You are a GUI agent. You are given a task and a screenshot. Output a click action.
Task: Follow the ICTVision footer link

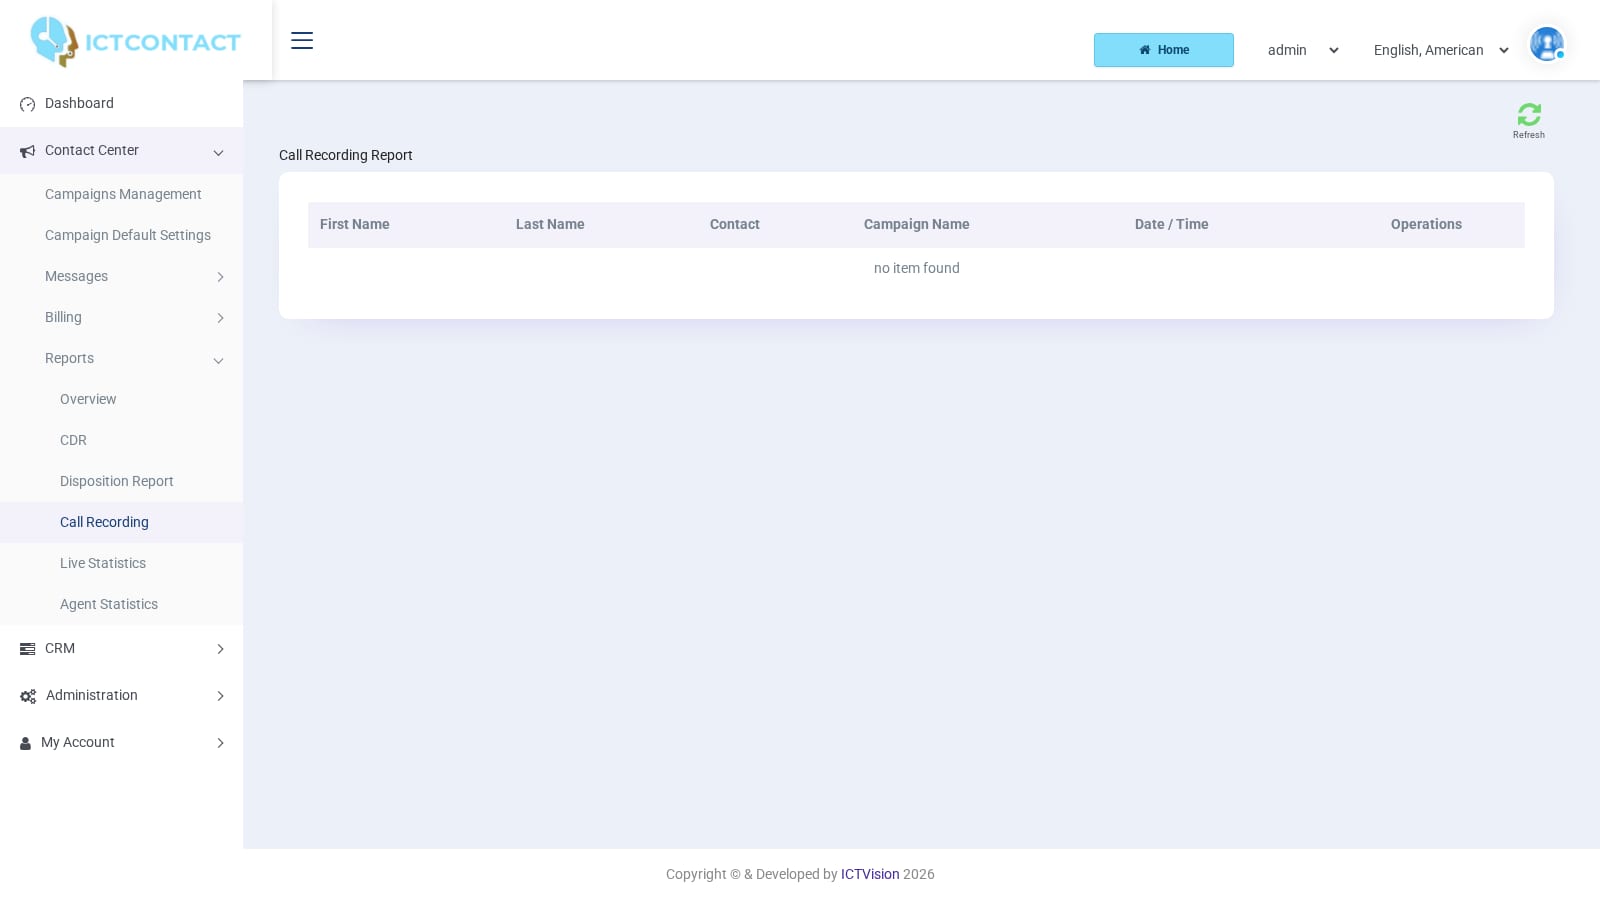click(870, 874)
